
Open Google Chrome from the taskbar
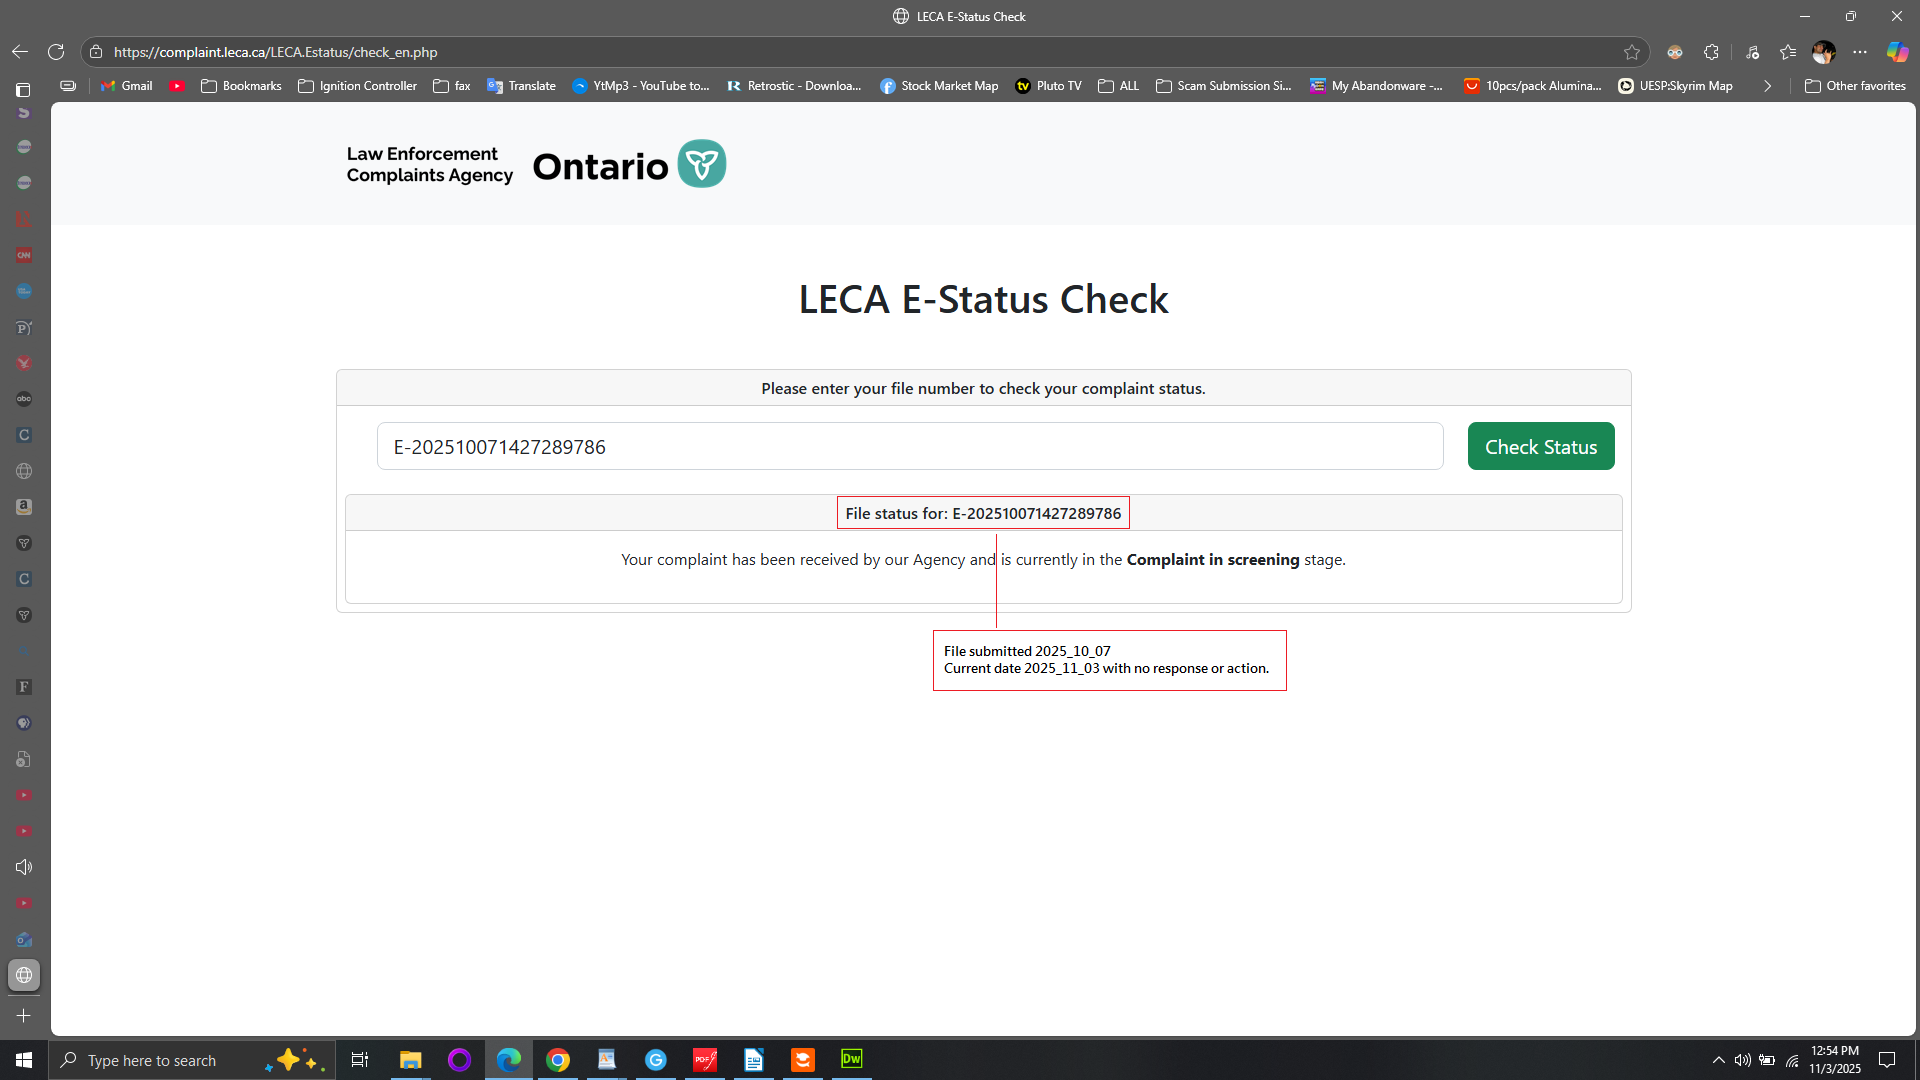point(558,1060)
